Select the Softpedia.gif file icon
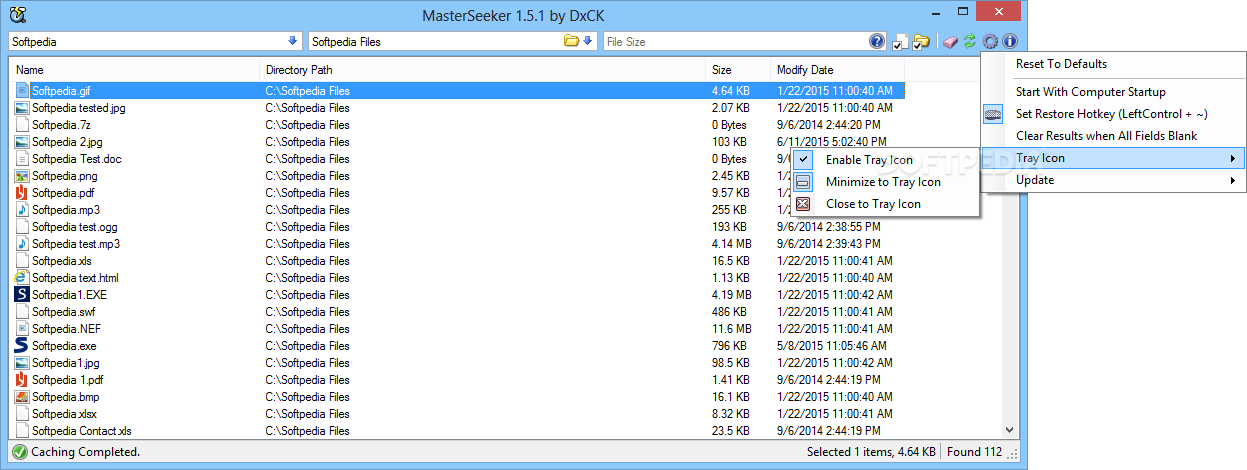1247x470 pixels. coord(22,90)
